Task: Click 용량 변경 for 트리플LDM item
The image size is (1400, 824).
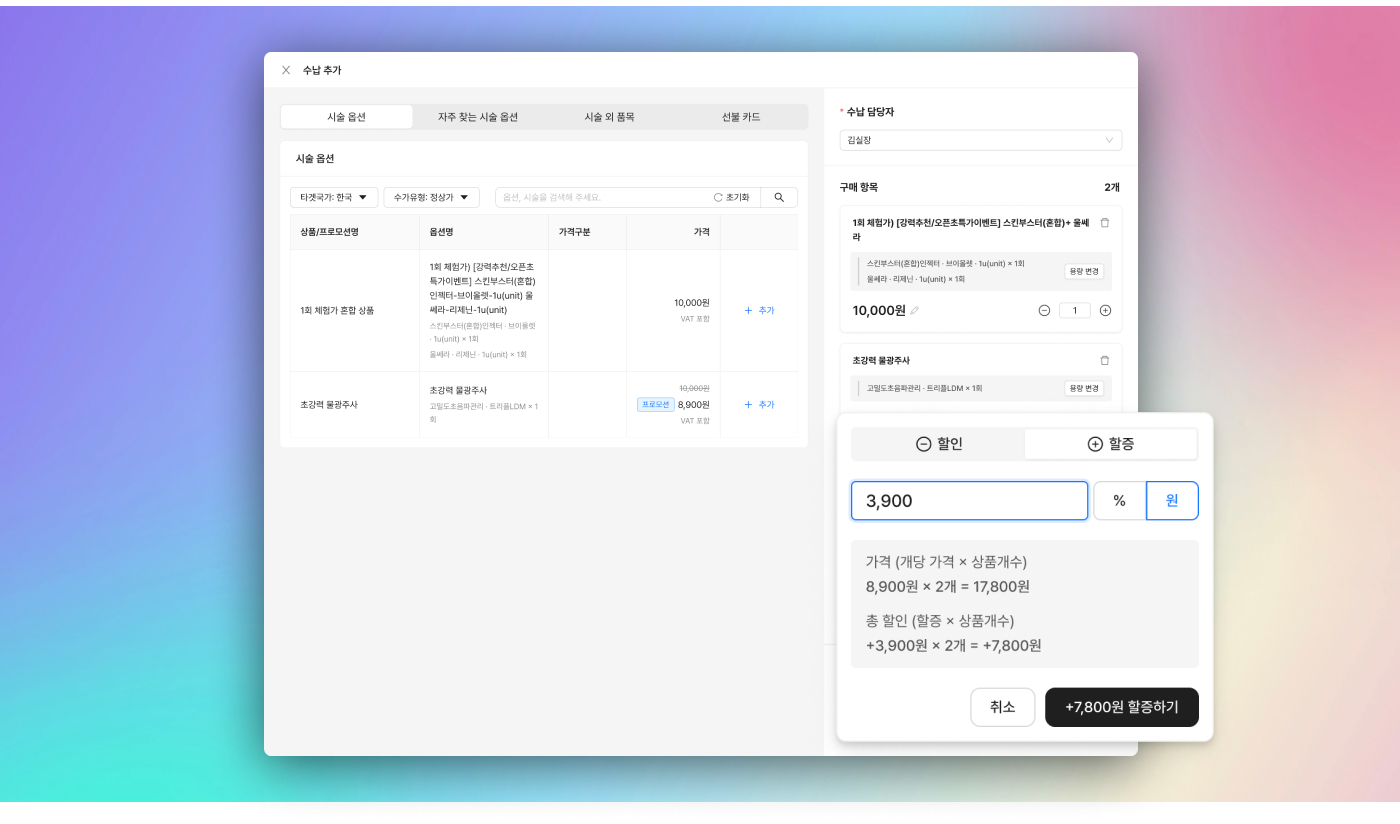Action: point(1084,388)
